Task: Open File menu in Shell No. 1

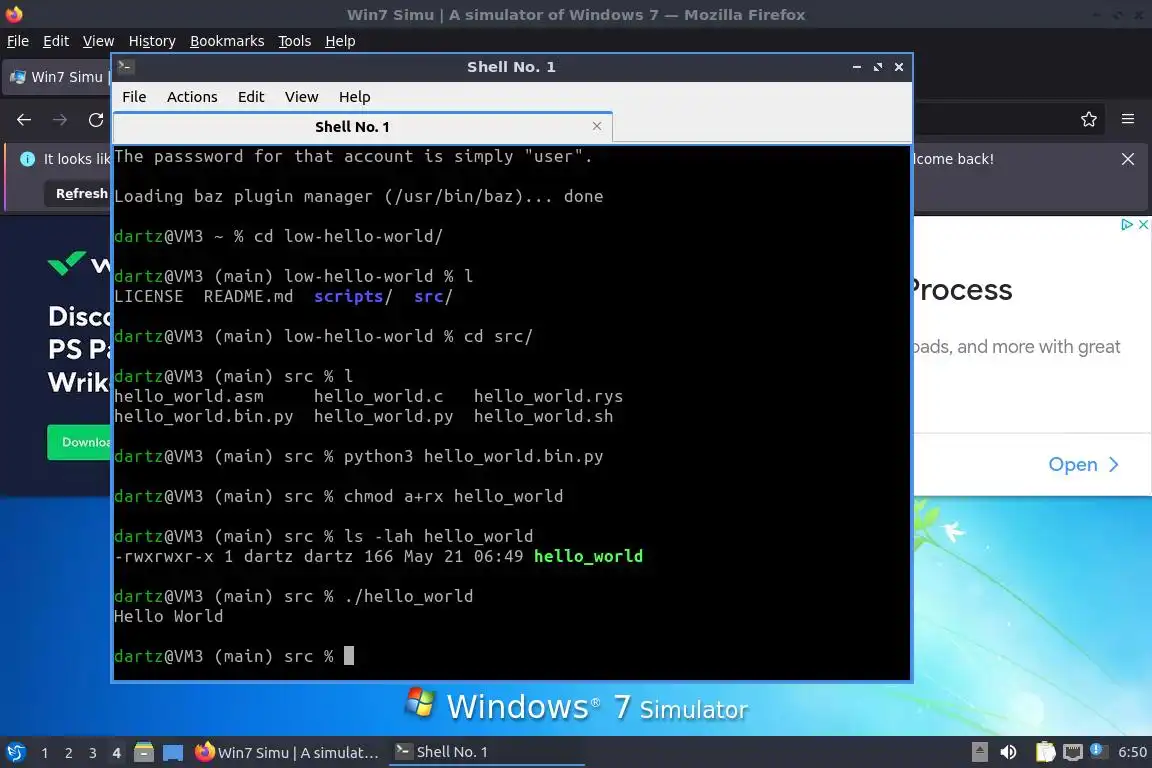Action: tap(134, 97)
